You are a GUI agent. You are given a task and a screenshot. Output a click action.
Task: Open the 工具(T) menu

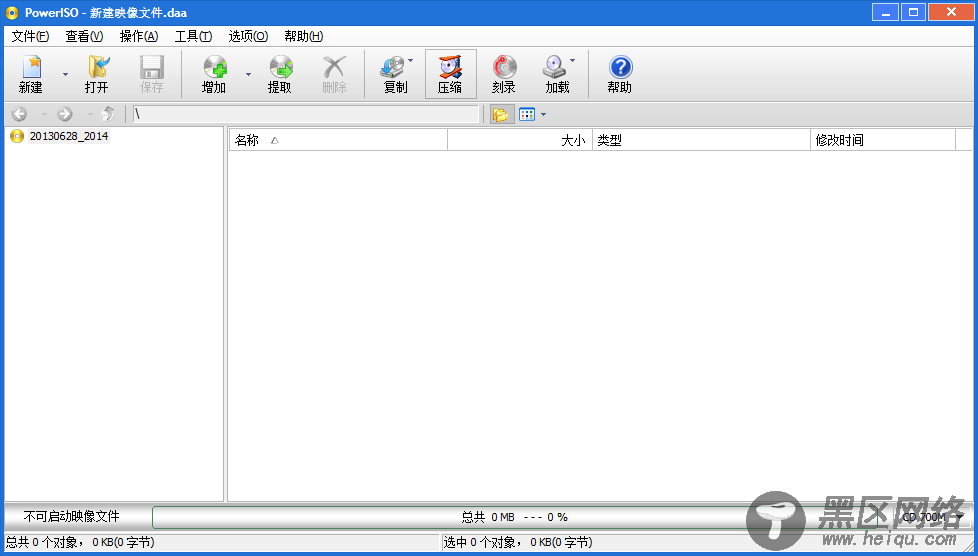tap(193, 36)
